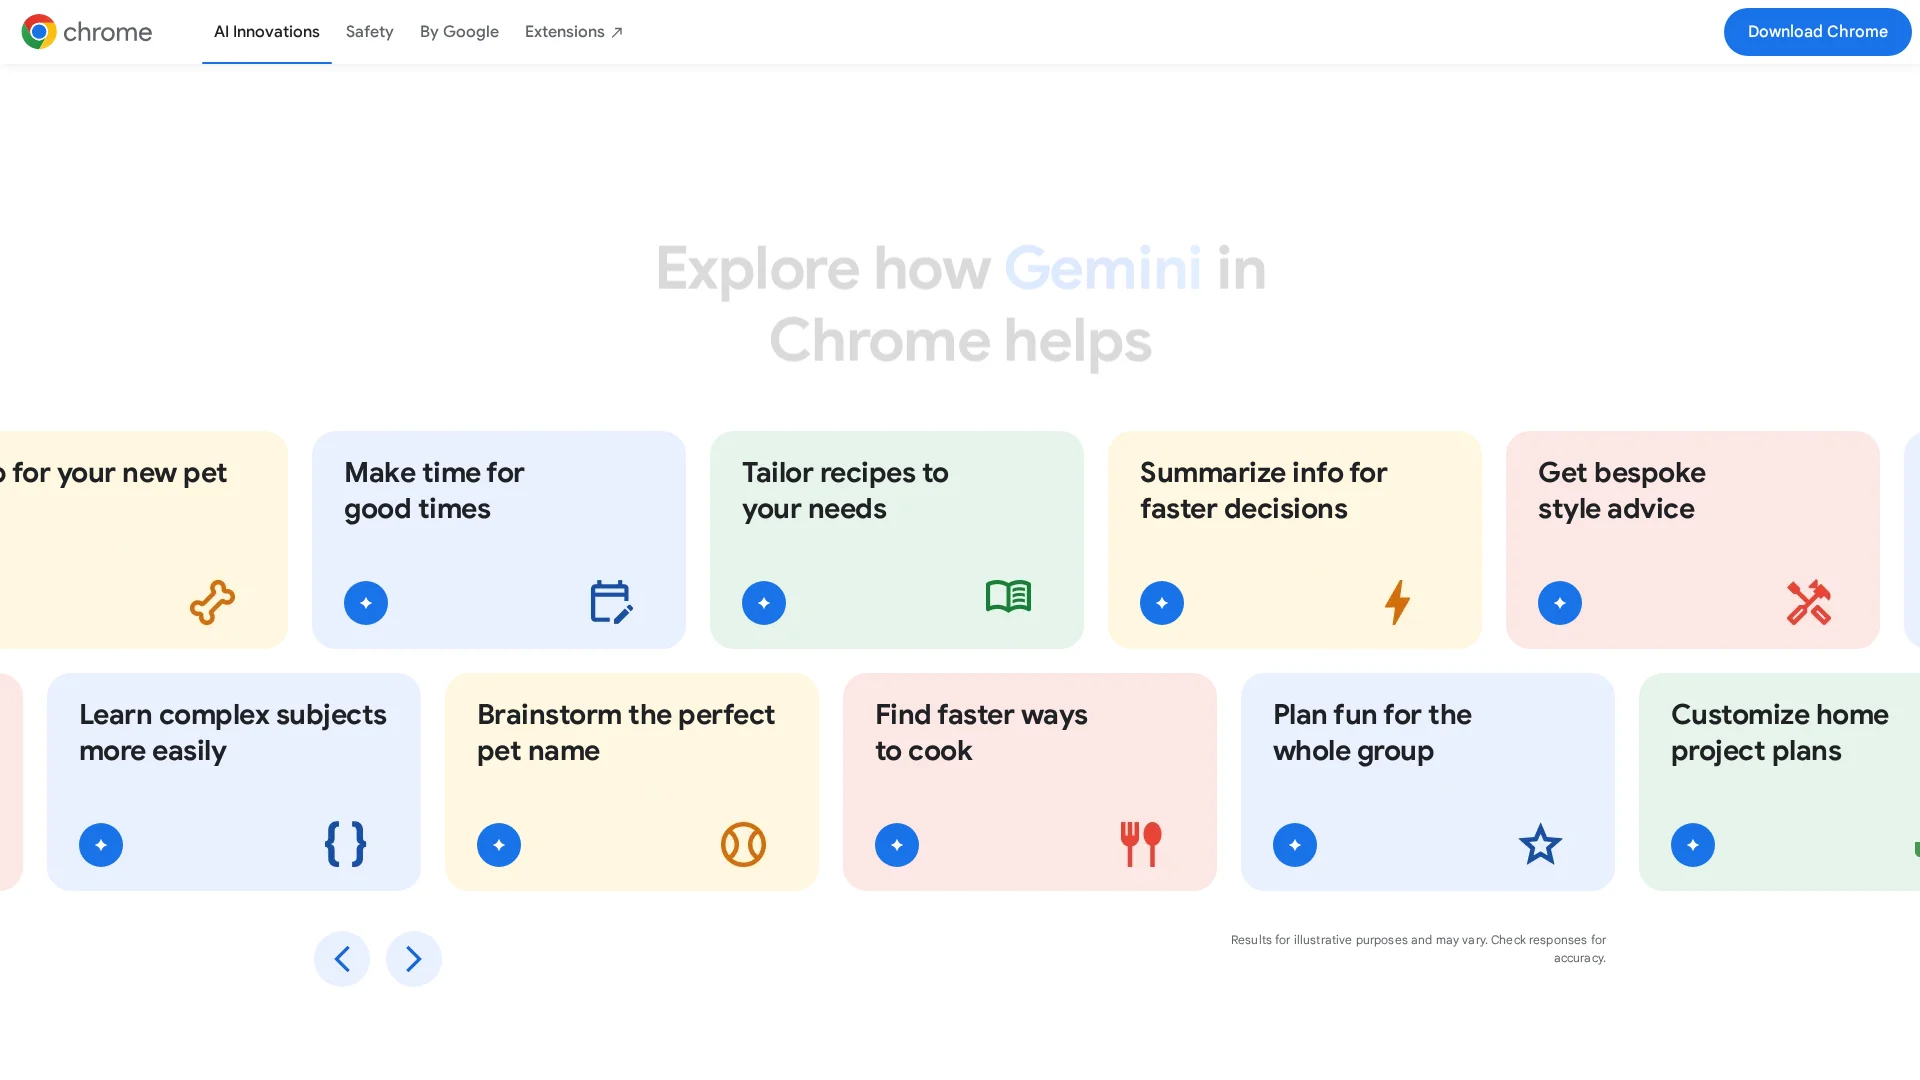This screenshot has height=1080, width=1920.
Task: Click the crossed tools style icon
Action: pyautogui.click(x=1808, y=602)
